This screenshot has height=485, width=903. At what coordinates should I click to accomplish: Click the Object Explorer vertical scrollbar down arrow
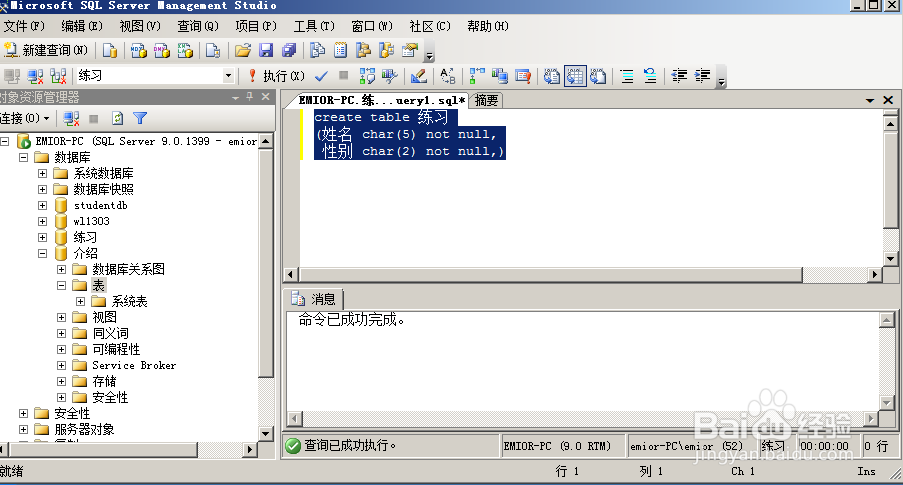coord(265,434)
